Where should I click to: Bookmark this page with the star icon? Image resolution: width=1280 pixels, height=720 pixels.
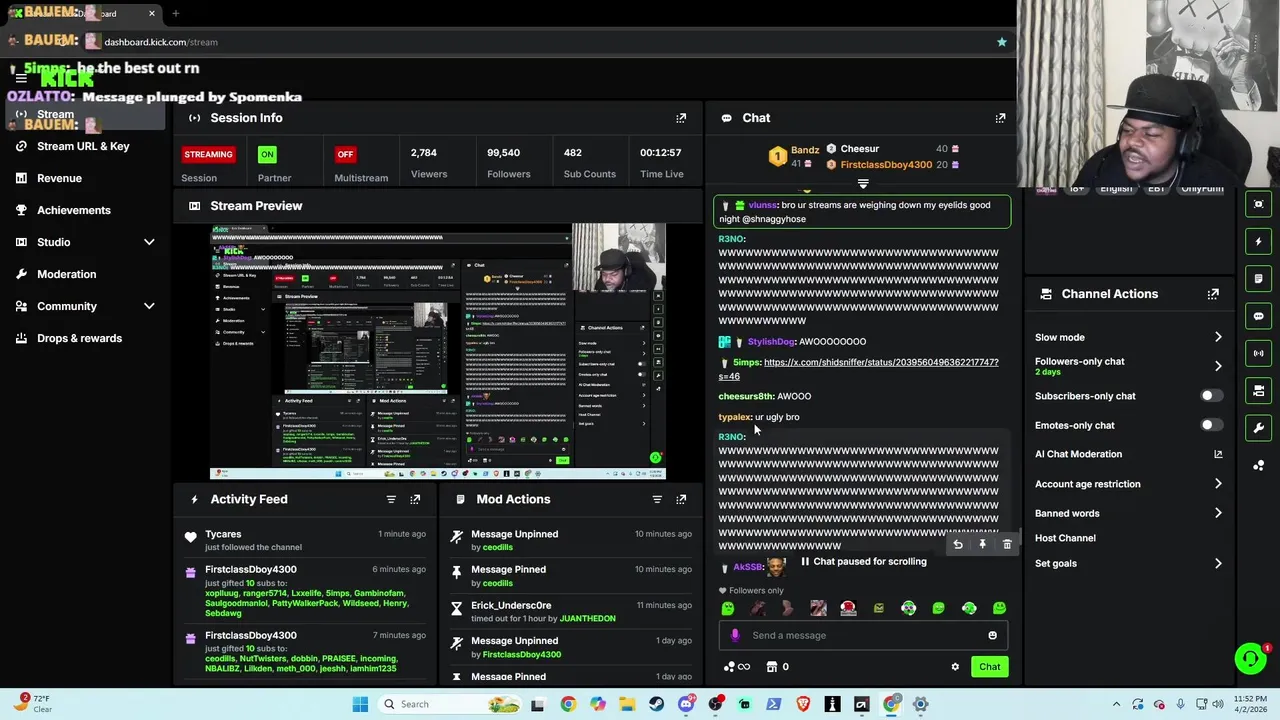(x=1001, y=42)
